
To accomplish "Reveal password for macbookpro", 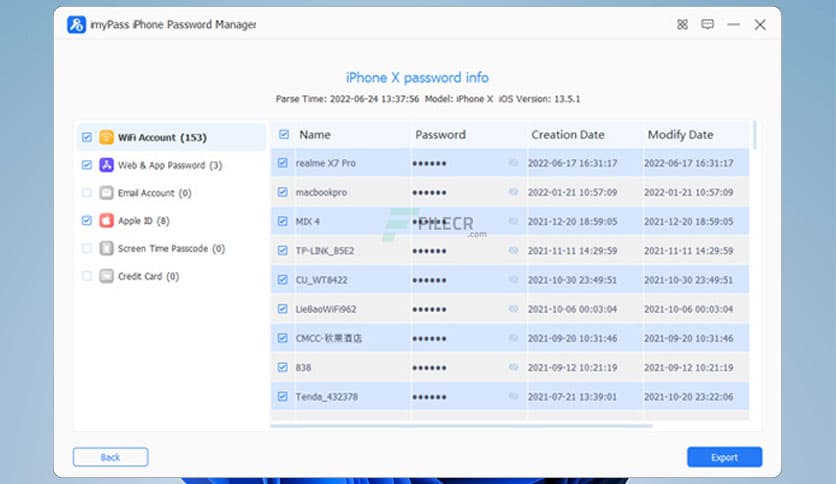I will pos(513,192).
